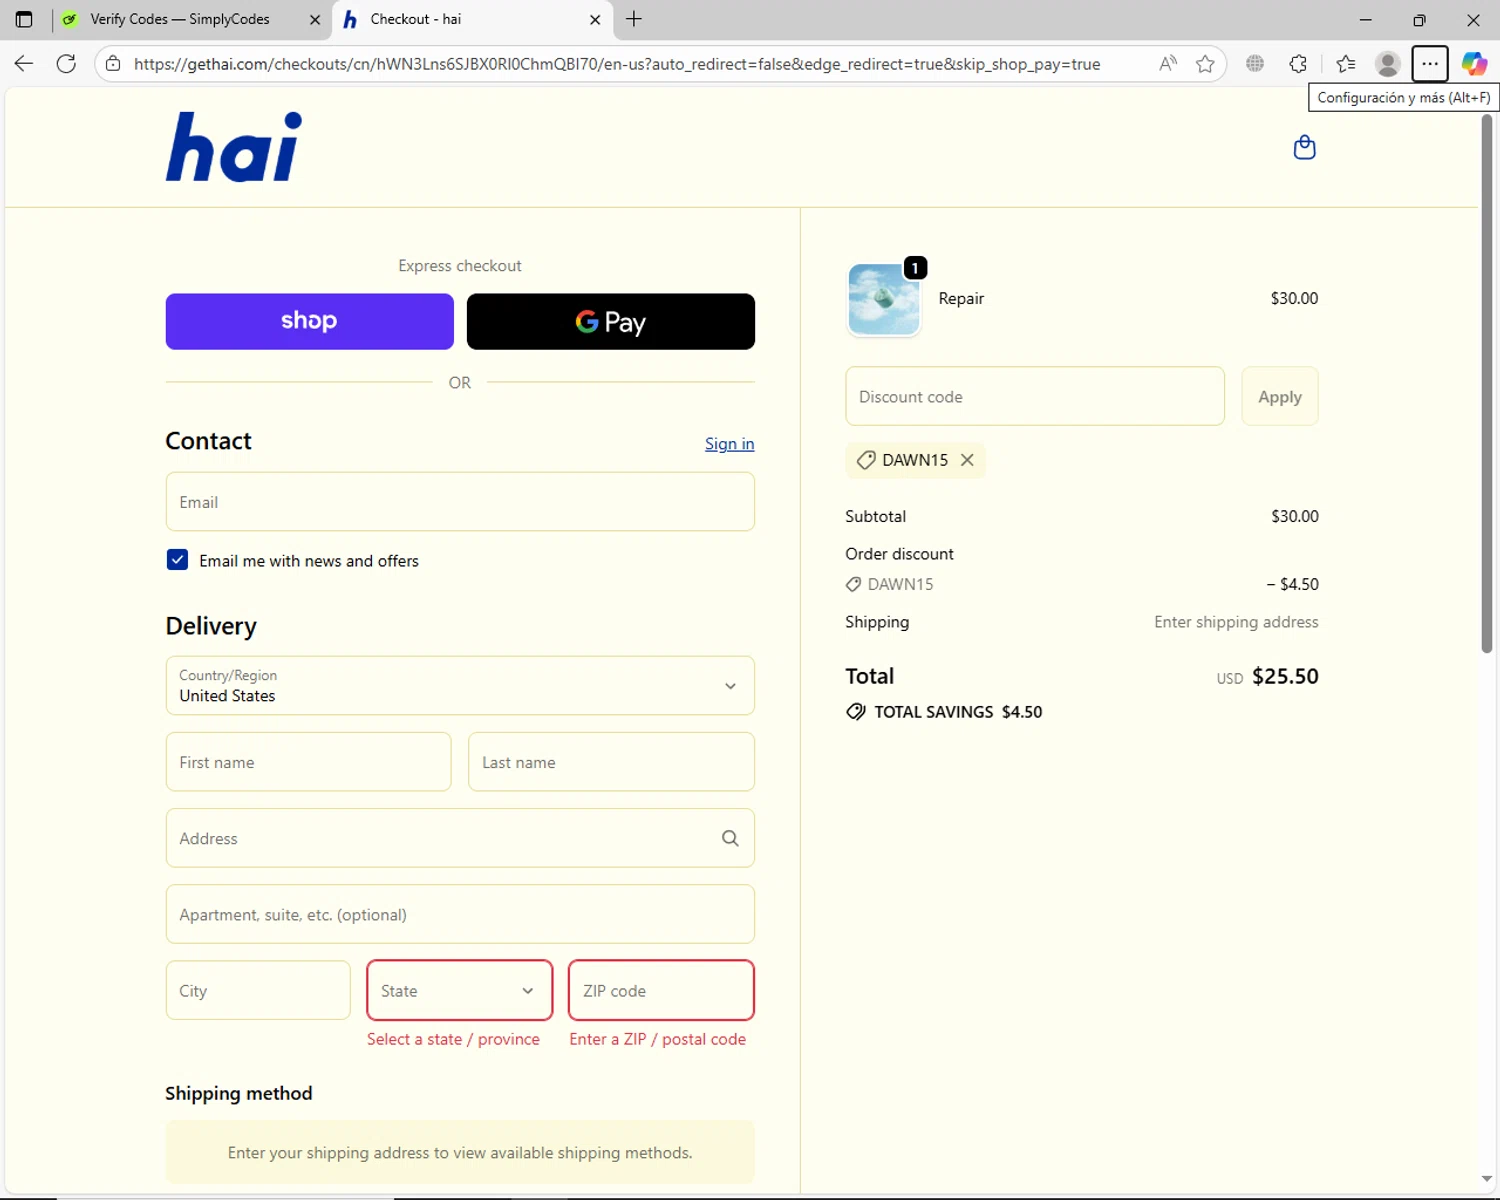Click the -$4.50 discount amount
The height and width of the screenshot is (1200, 1500).
pyautogui.click(x=1292, y=584)
